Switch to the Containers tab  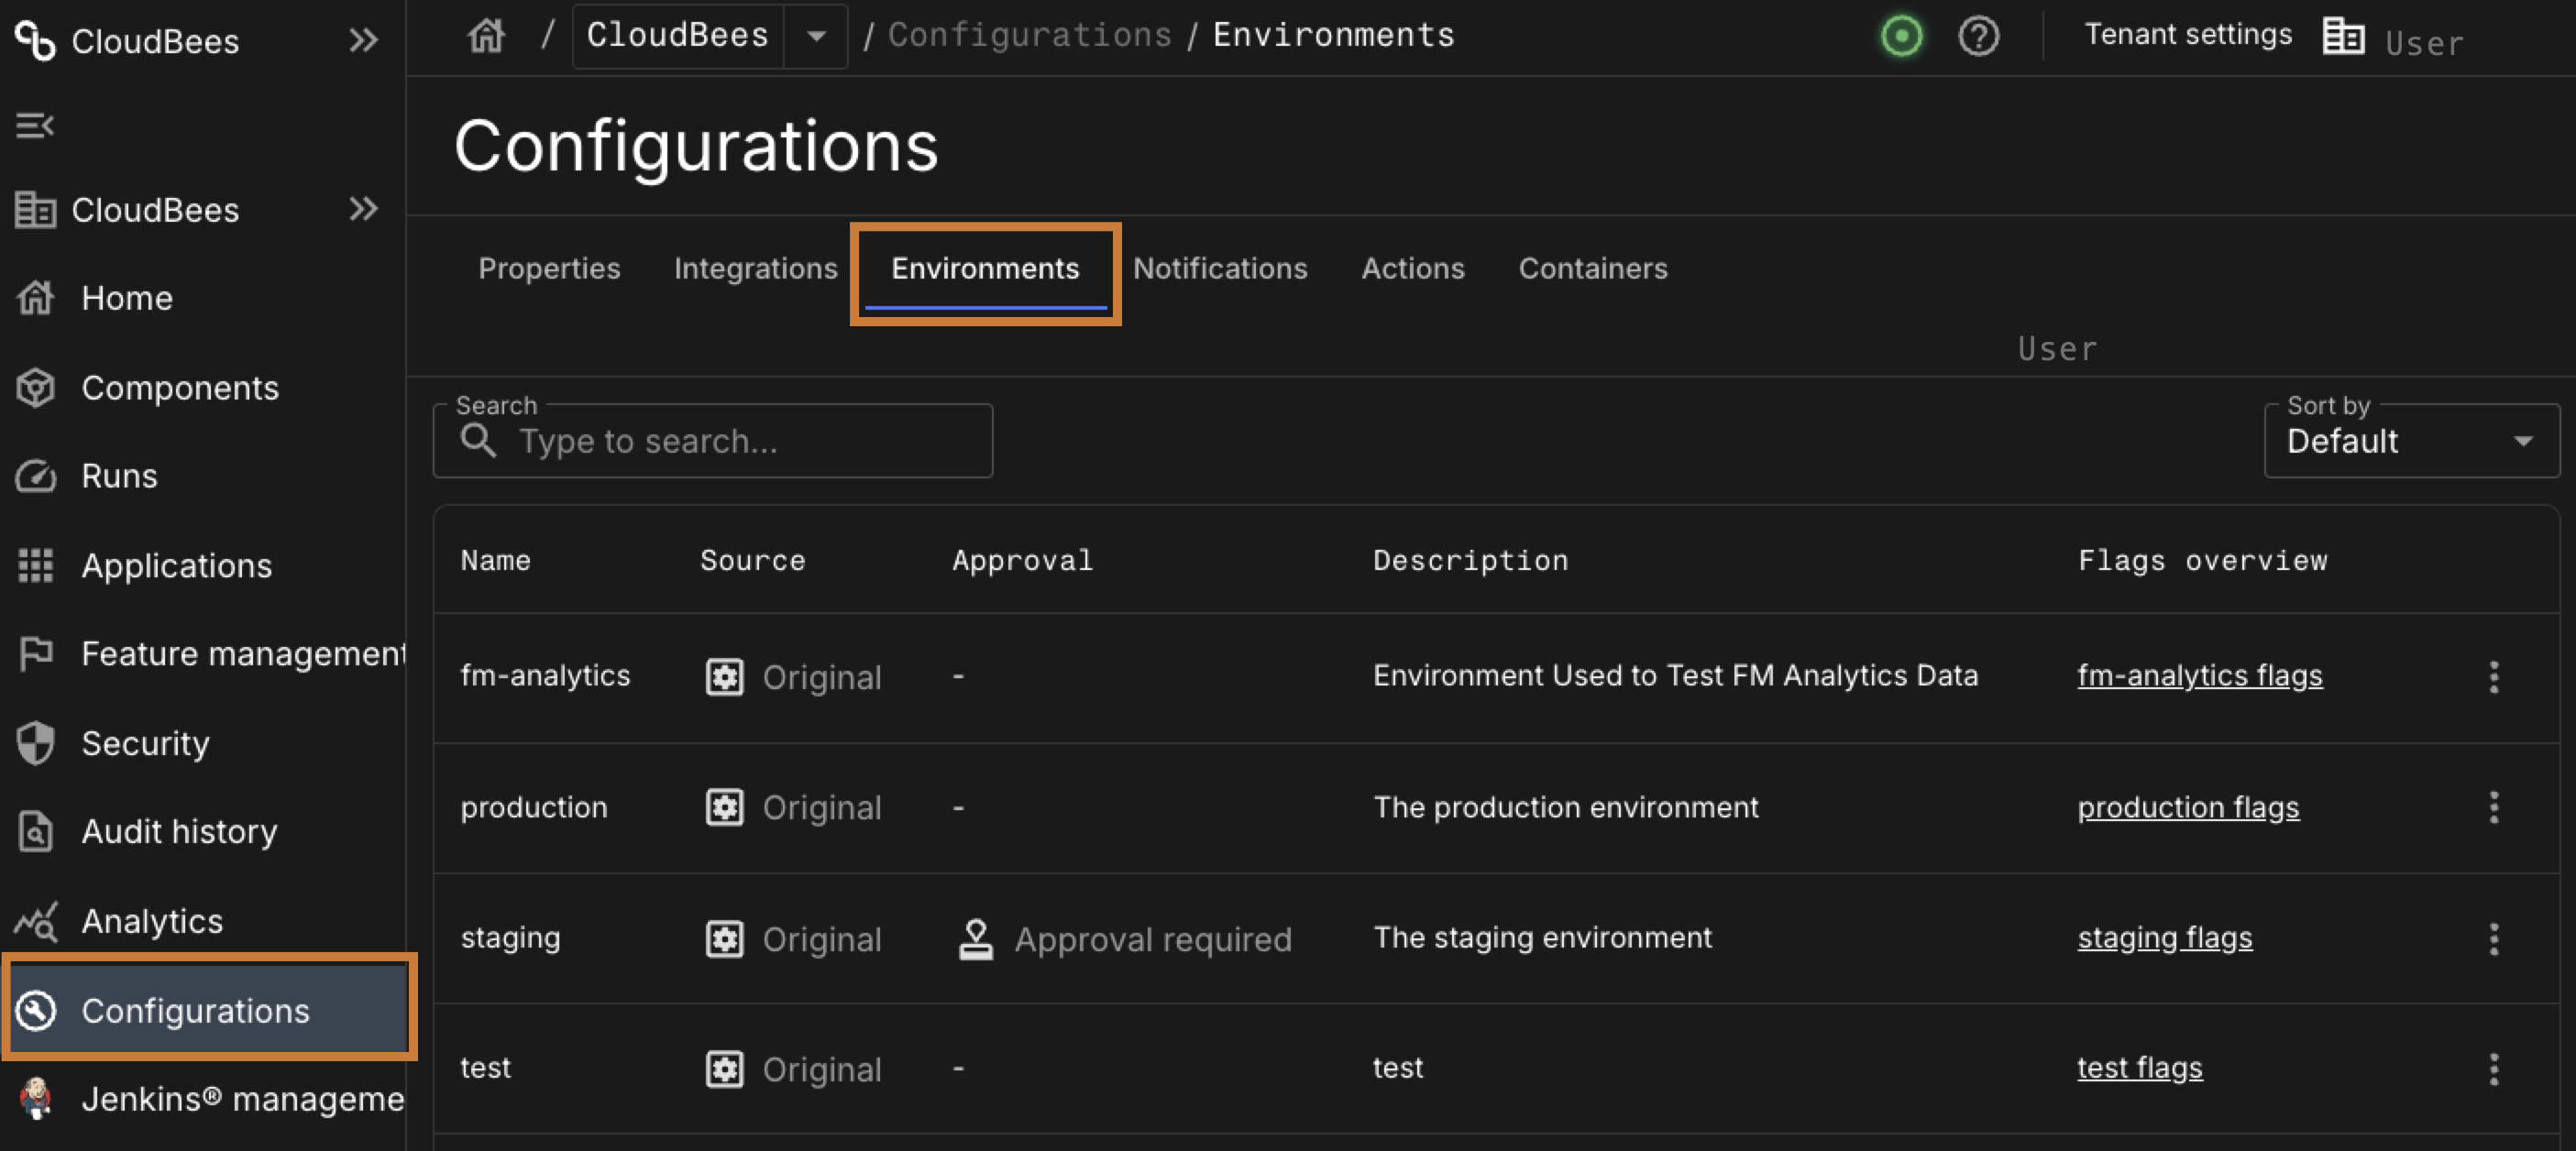click(1592, 268)
